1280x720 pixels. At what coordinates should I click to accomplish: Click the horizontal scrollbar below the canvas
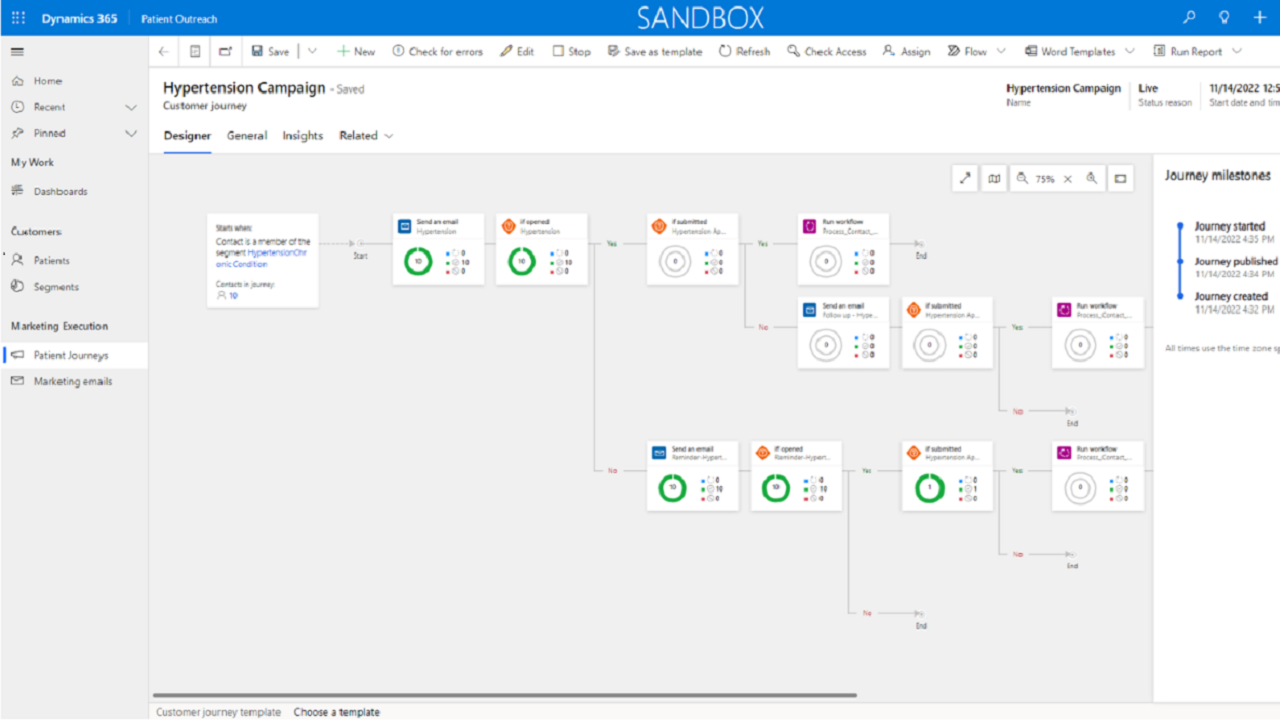(505, 695)
